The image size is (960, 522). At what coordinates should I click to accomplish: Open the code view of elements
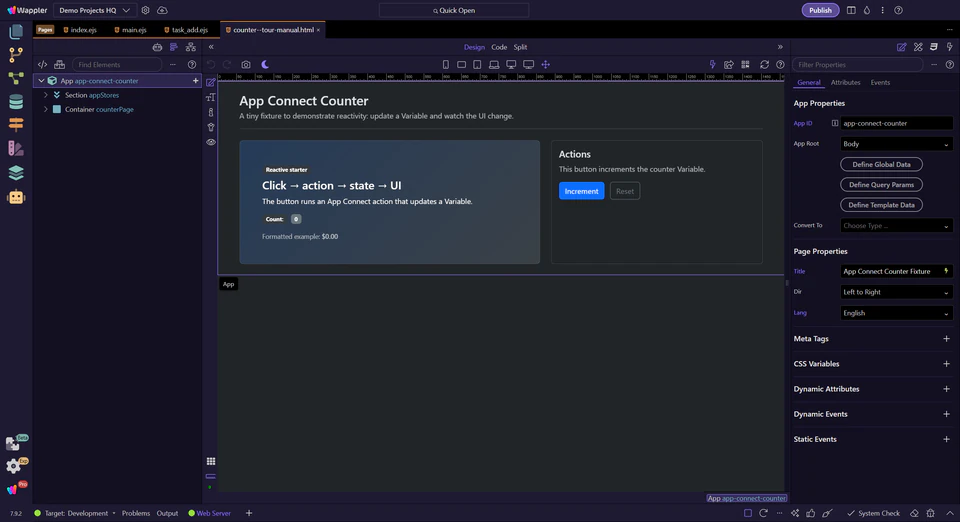[x=42, y=64]
